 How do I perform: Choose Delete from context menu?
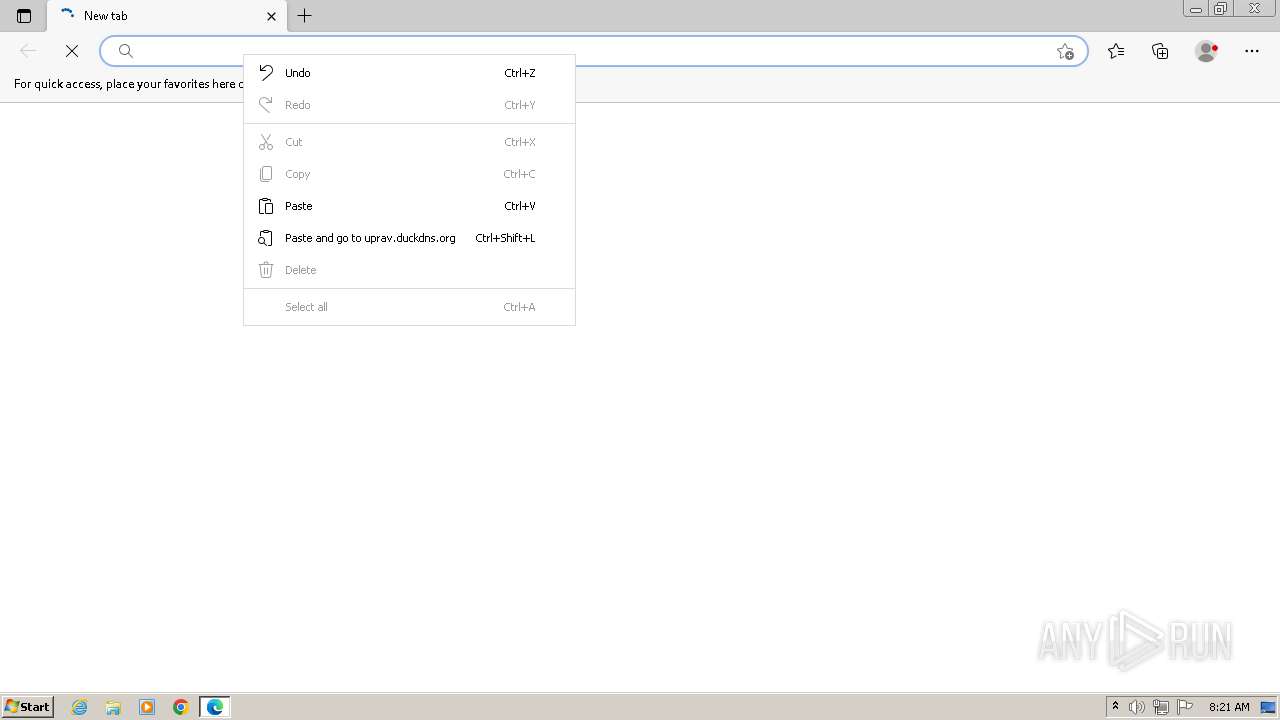[409, 270]
